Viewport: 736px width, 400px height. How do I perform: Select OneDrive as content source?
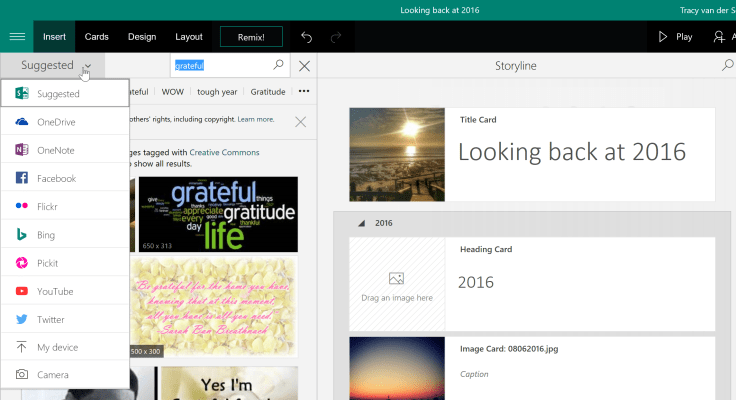click(57, 122)
